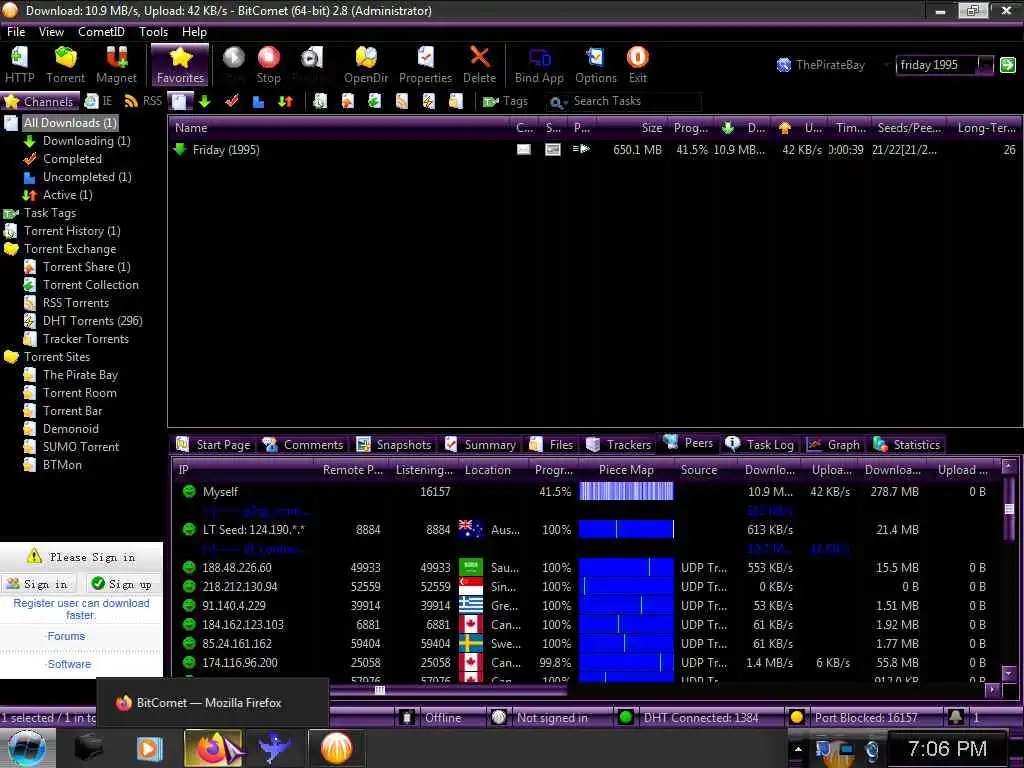Click the Exit toolbar button
Screen dimensions: 1024x768
[x=637, y=65]
